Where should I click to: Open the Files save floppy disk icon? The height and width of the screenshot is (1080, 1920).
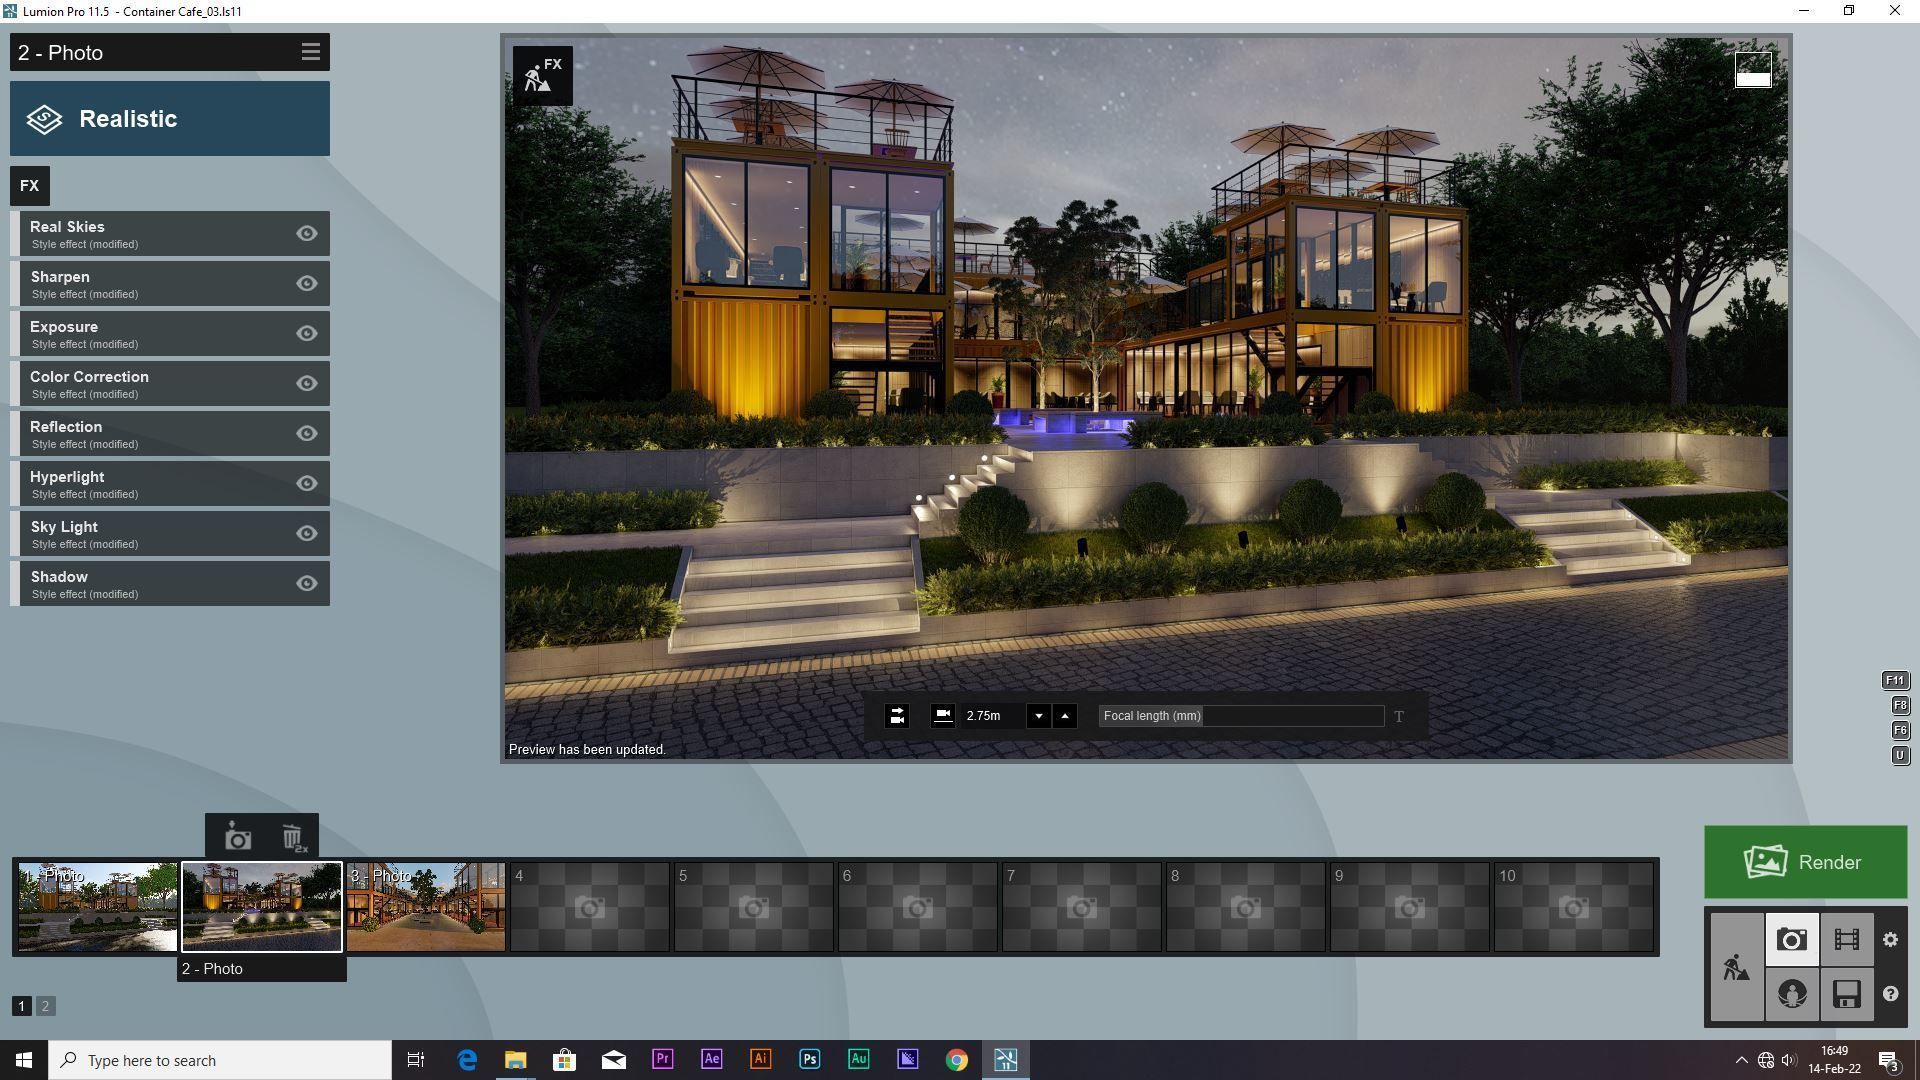pyautogui.click(x=1846, y=994)
